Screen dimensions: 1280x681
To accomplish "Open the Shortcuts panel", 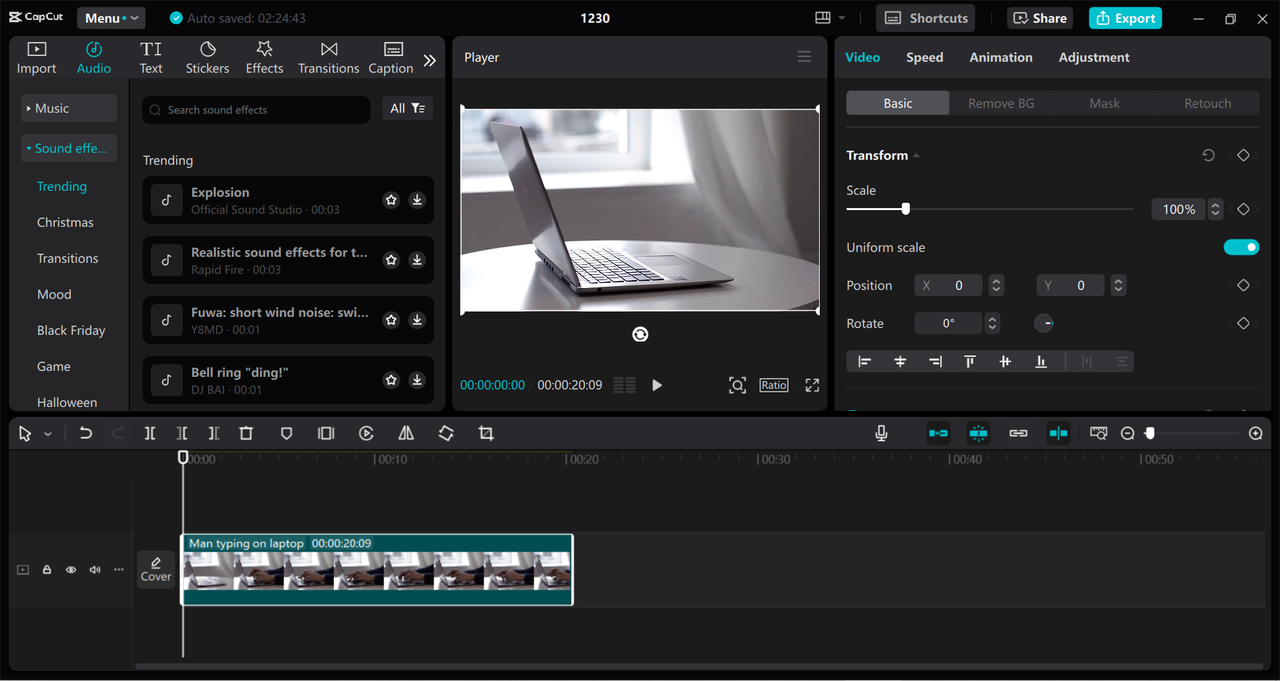I will (926, 18).
